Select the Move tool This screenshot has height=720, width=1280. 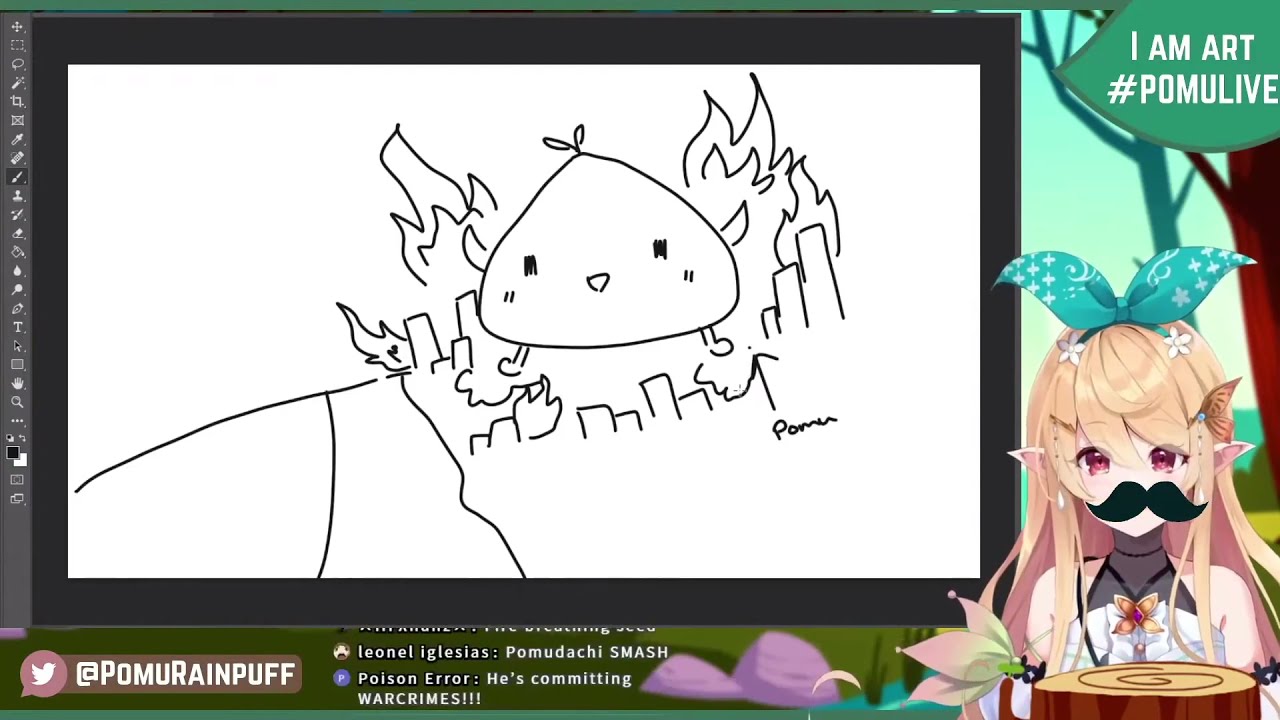click(x=18, y=27)
